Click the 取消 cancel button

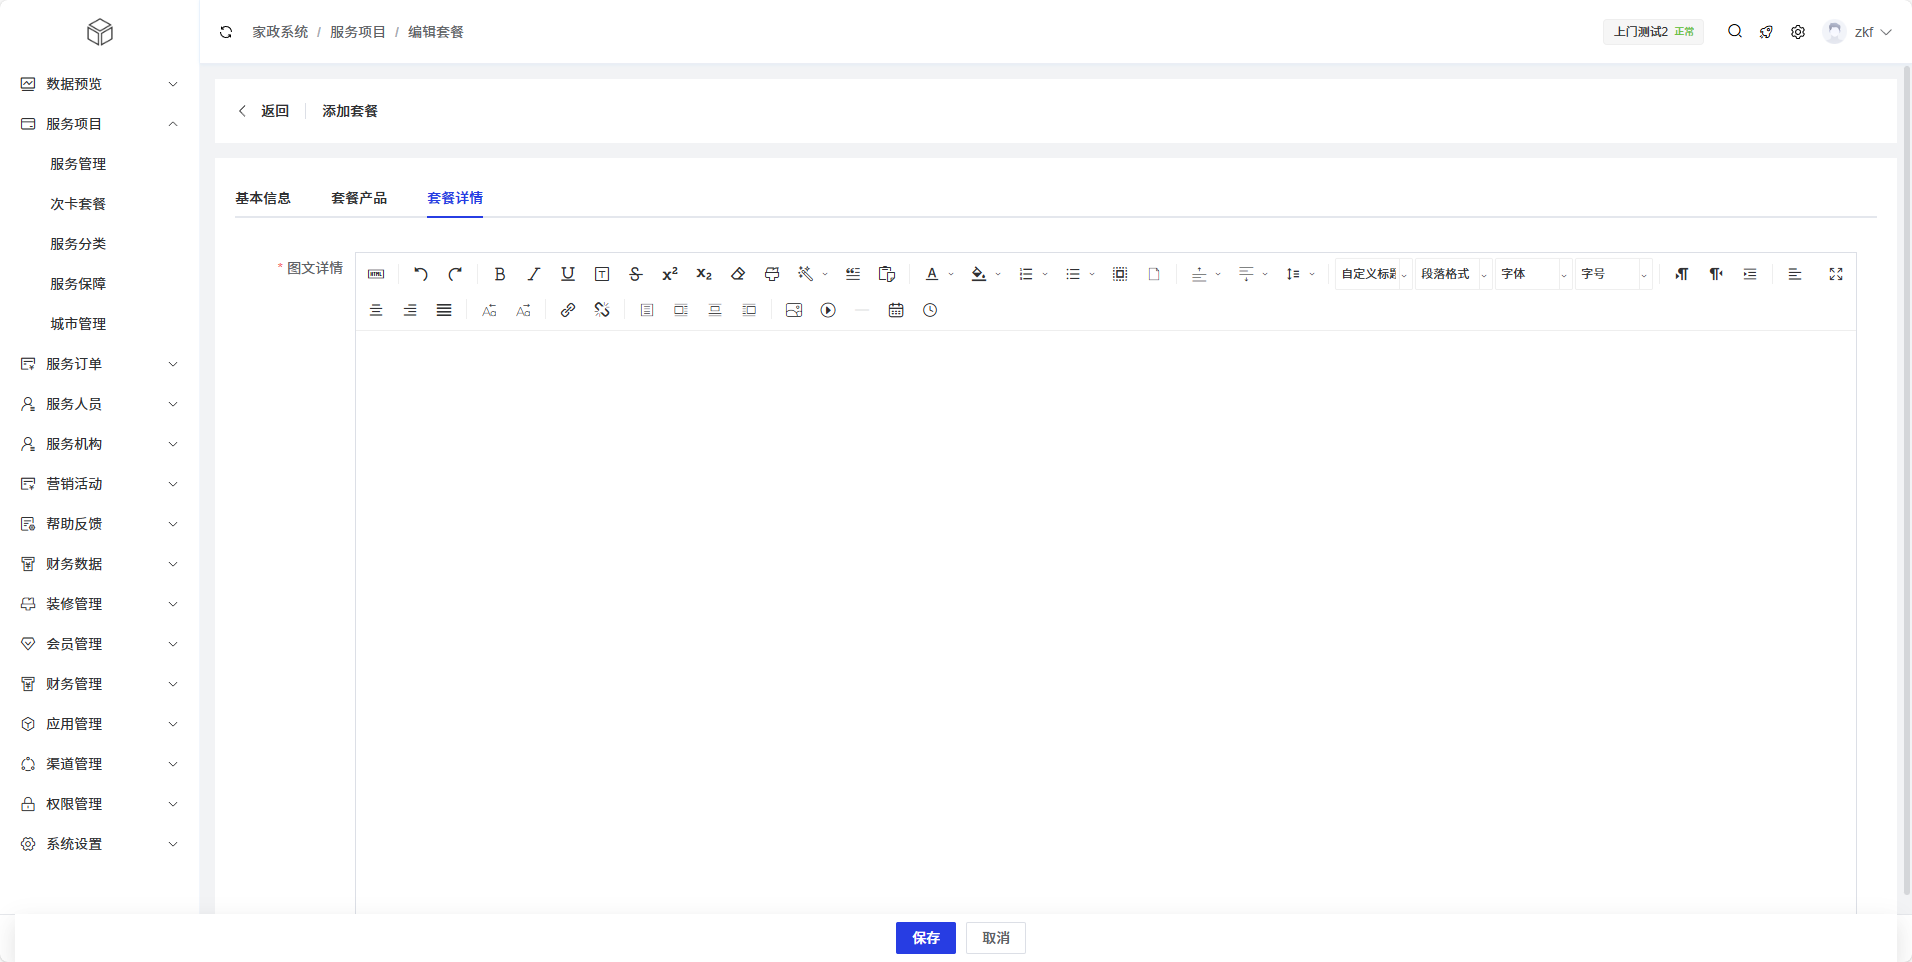(x=996, y=938)
